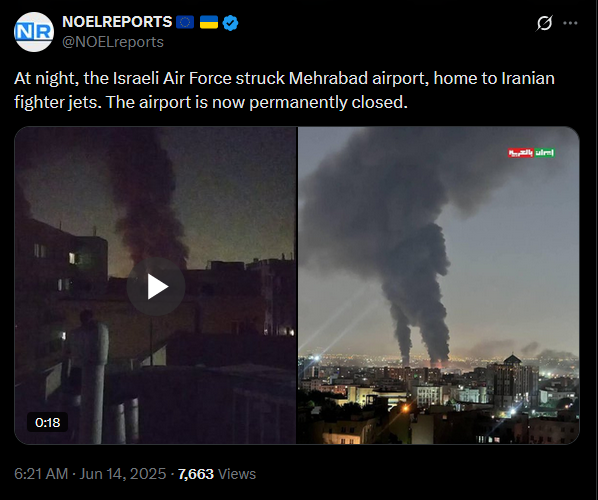Screen dimensions: 598x500
Task: Play the video with the center button
Action: pos(156,286)
